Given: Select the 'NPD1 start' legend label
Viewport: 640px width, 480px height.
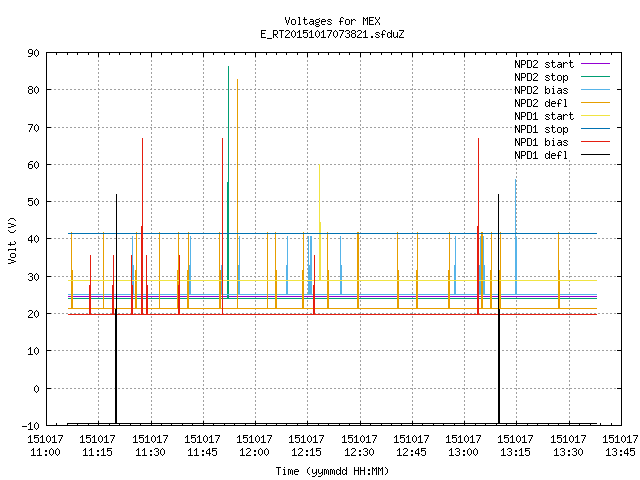Looking at the screenshot, I should click(544, 116).
